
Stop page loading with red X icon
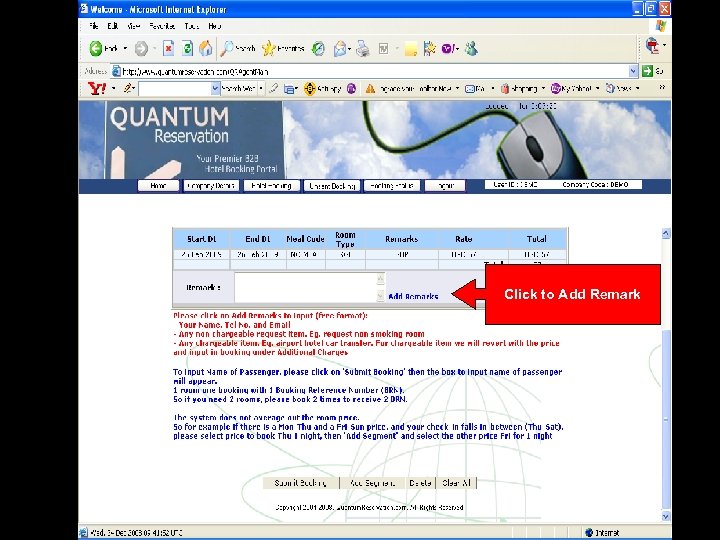pos(169,48)
